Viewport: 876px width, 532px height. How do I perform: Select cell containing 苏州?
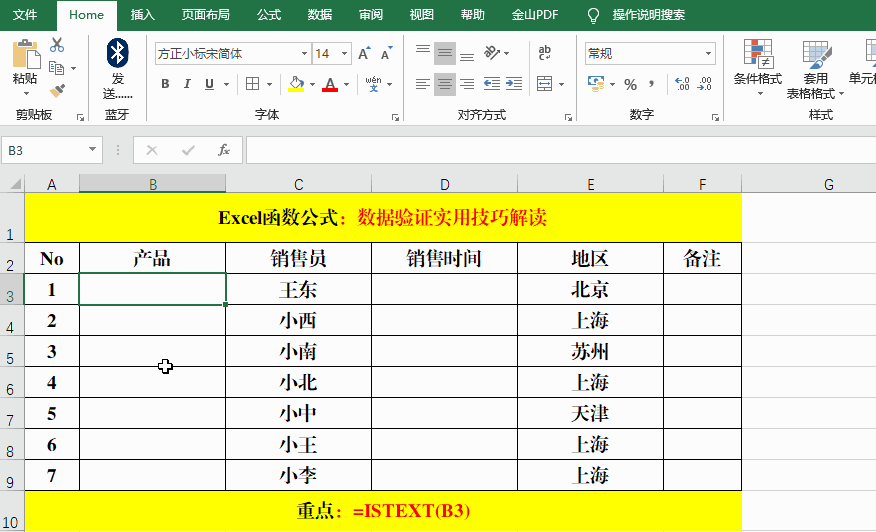pos(590,352)
